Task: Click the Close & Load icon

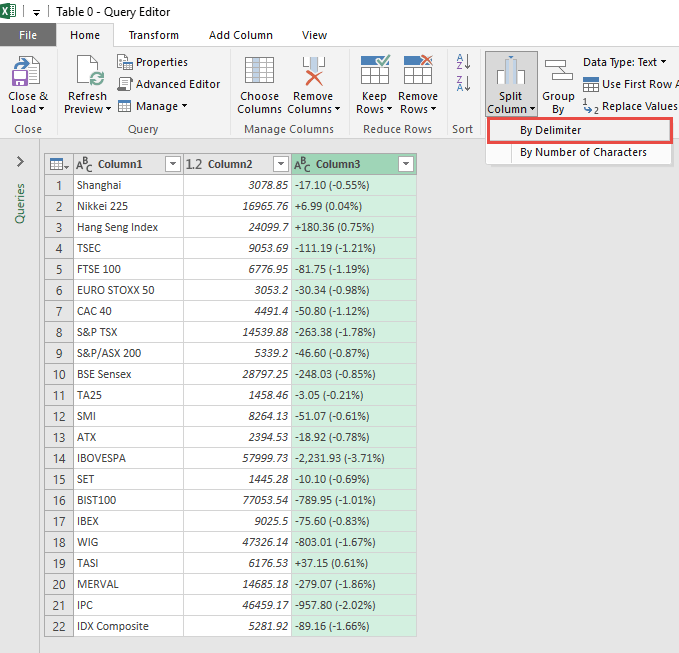Action: coord(26,71)
